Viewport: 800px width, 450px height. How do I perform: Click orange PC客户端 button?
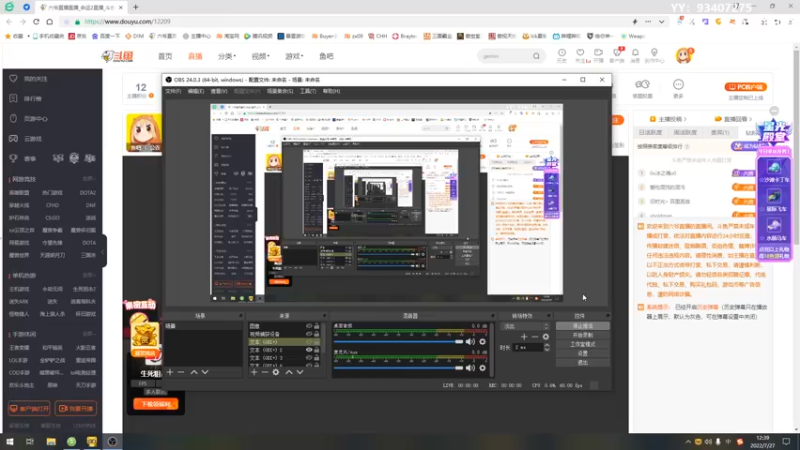coord(745,87)
